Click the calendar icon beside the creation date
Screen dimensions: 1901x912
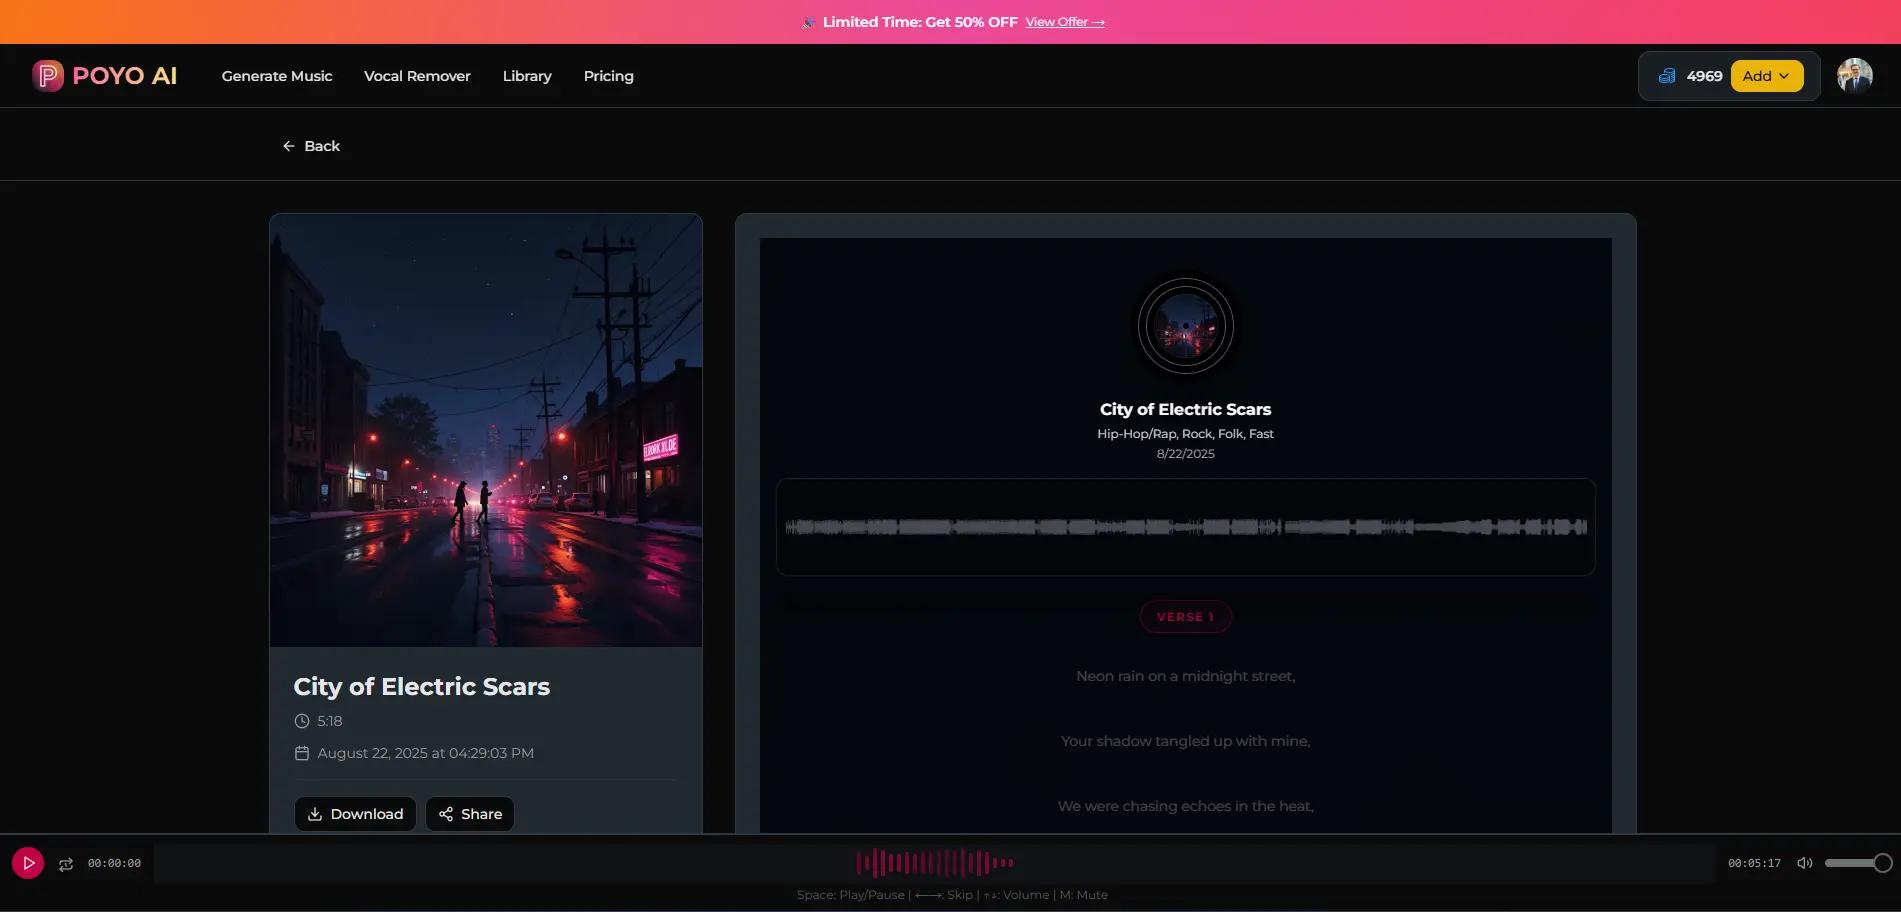[302, 752]
